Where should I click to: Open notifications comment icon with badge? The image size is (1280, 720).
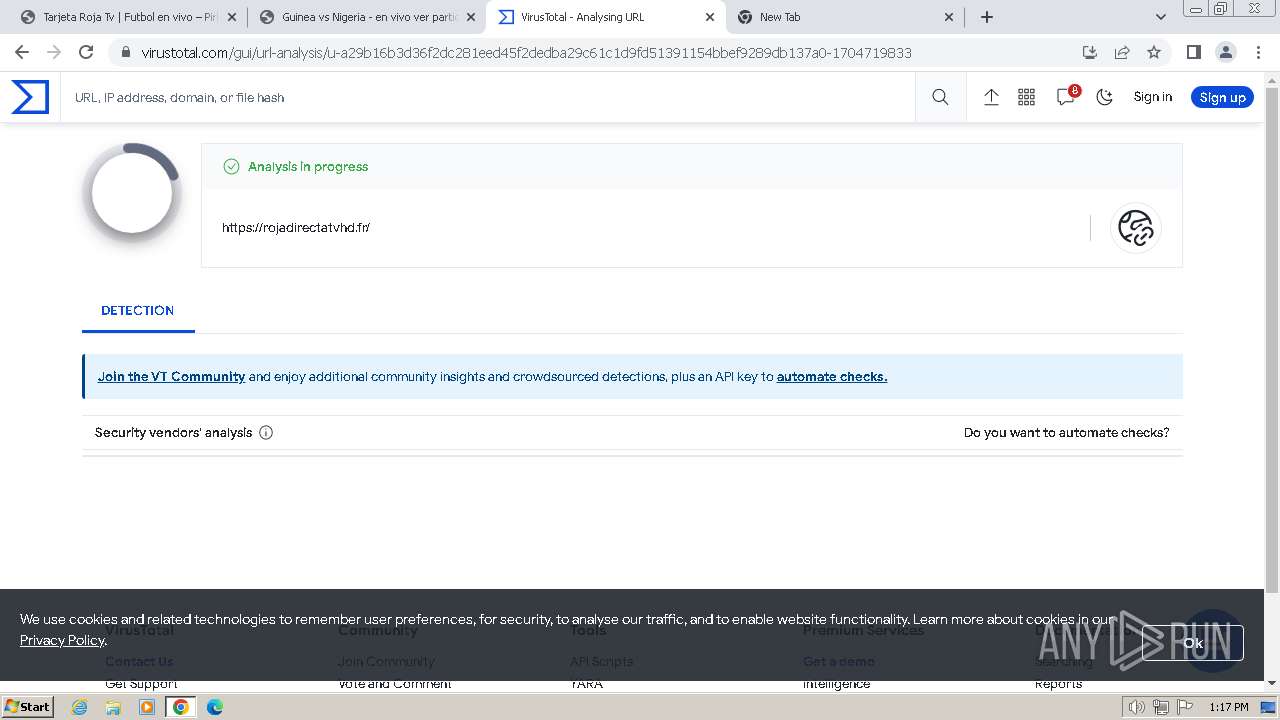(1067, 96)
